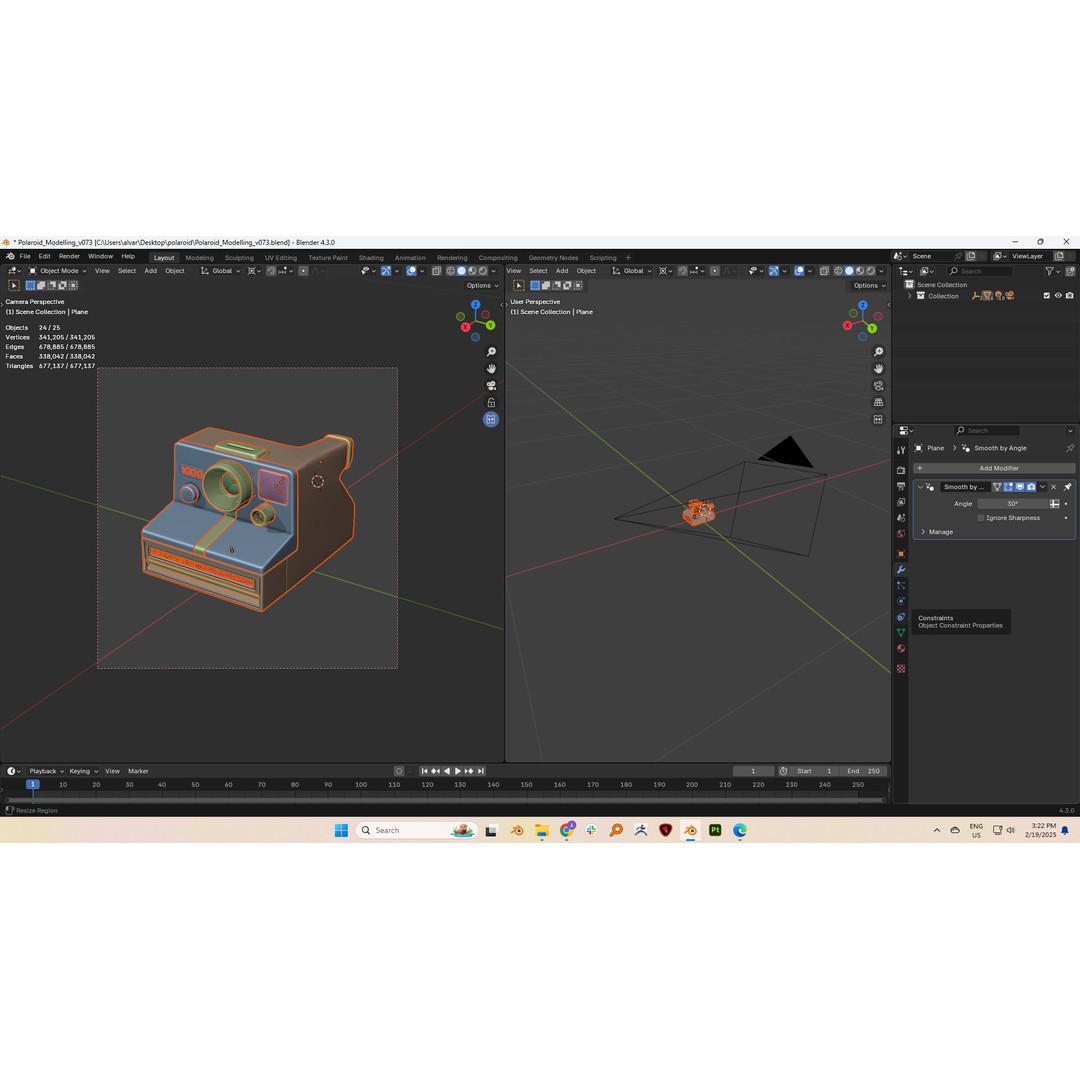Open Options dropdown in right viewport
This screenshot has width=1080, height=1080.
click(x=869, y=286)
